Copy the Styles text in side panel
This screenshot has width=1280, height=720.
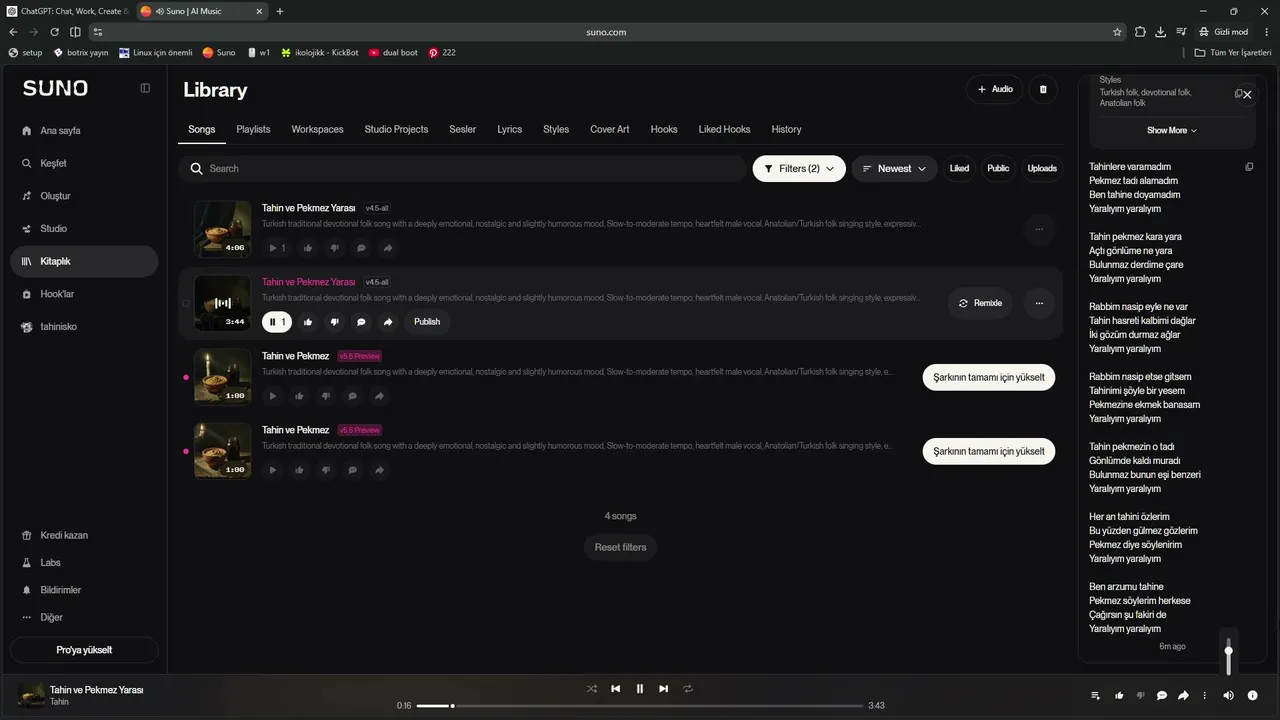[x=1238, y=94]
